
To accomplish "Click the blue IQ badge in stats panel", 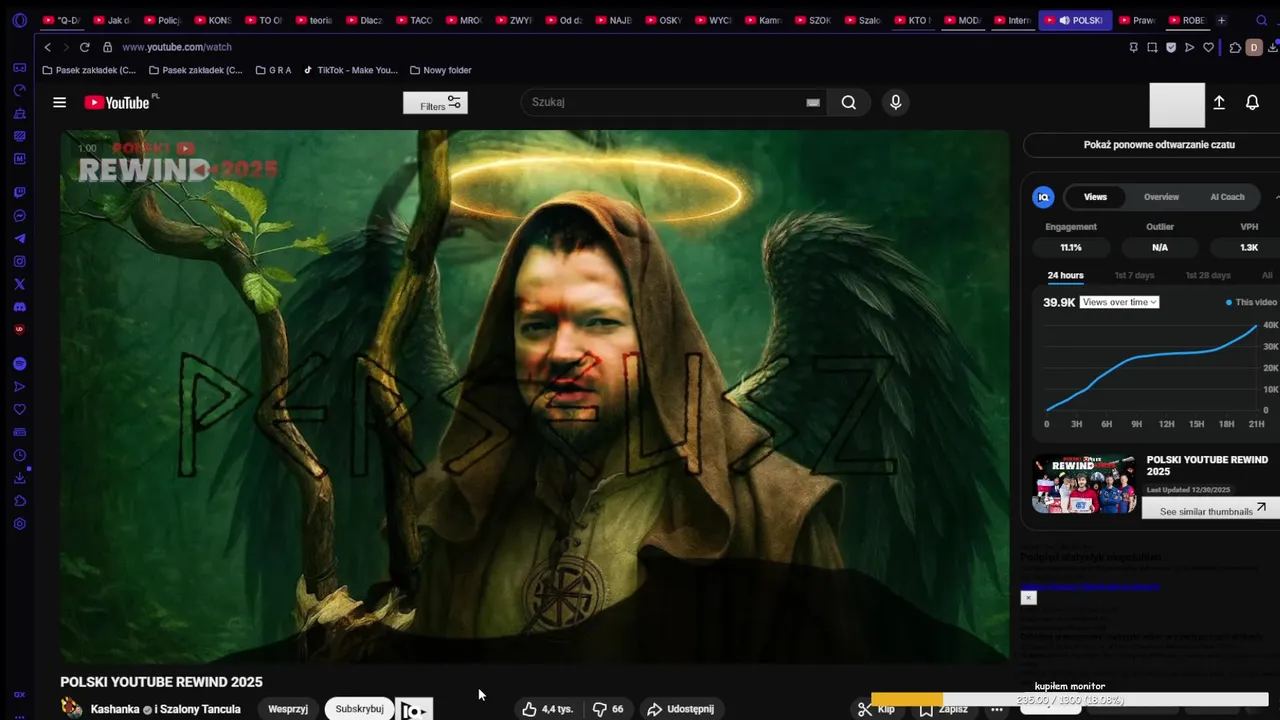I will [x=1043, y=197].
